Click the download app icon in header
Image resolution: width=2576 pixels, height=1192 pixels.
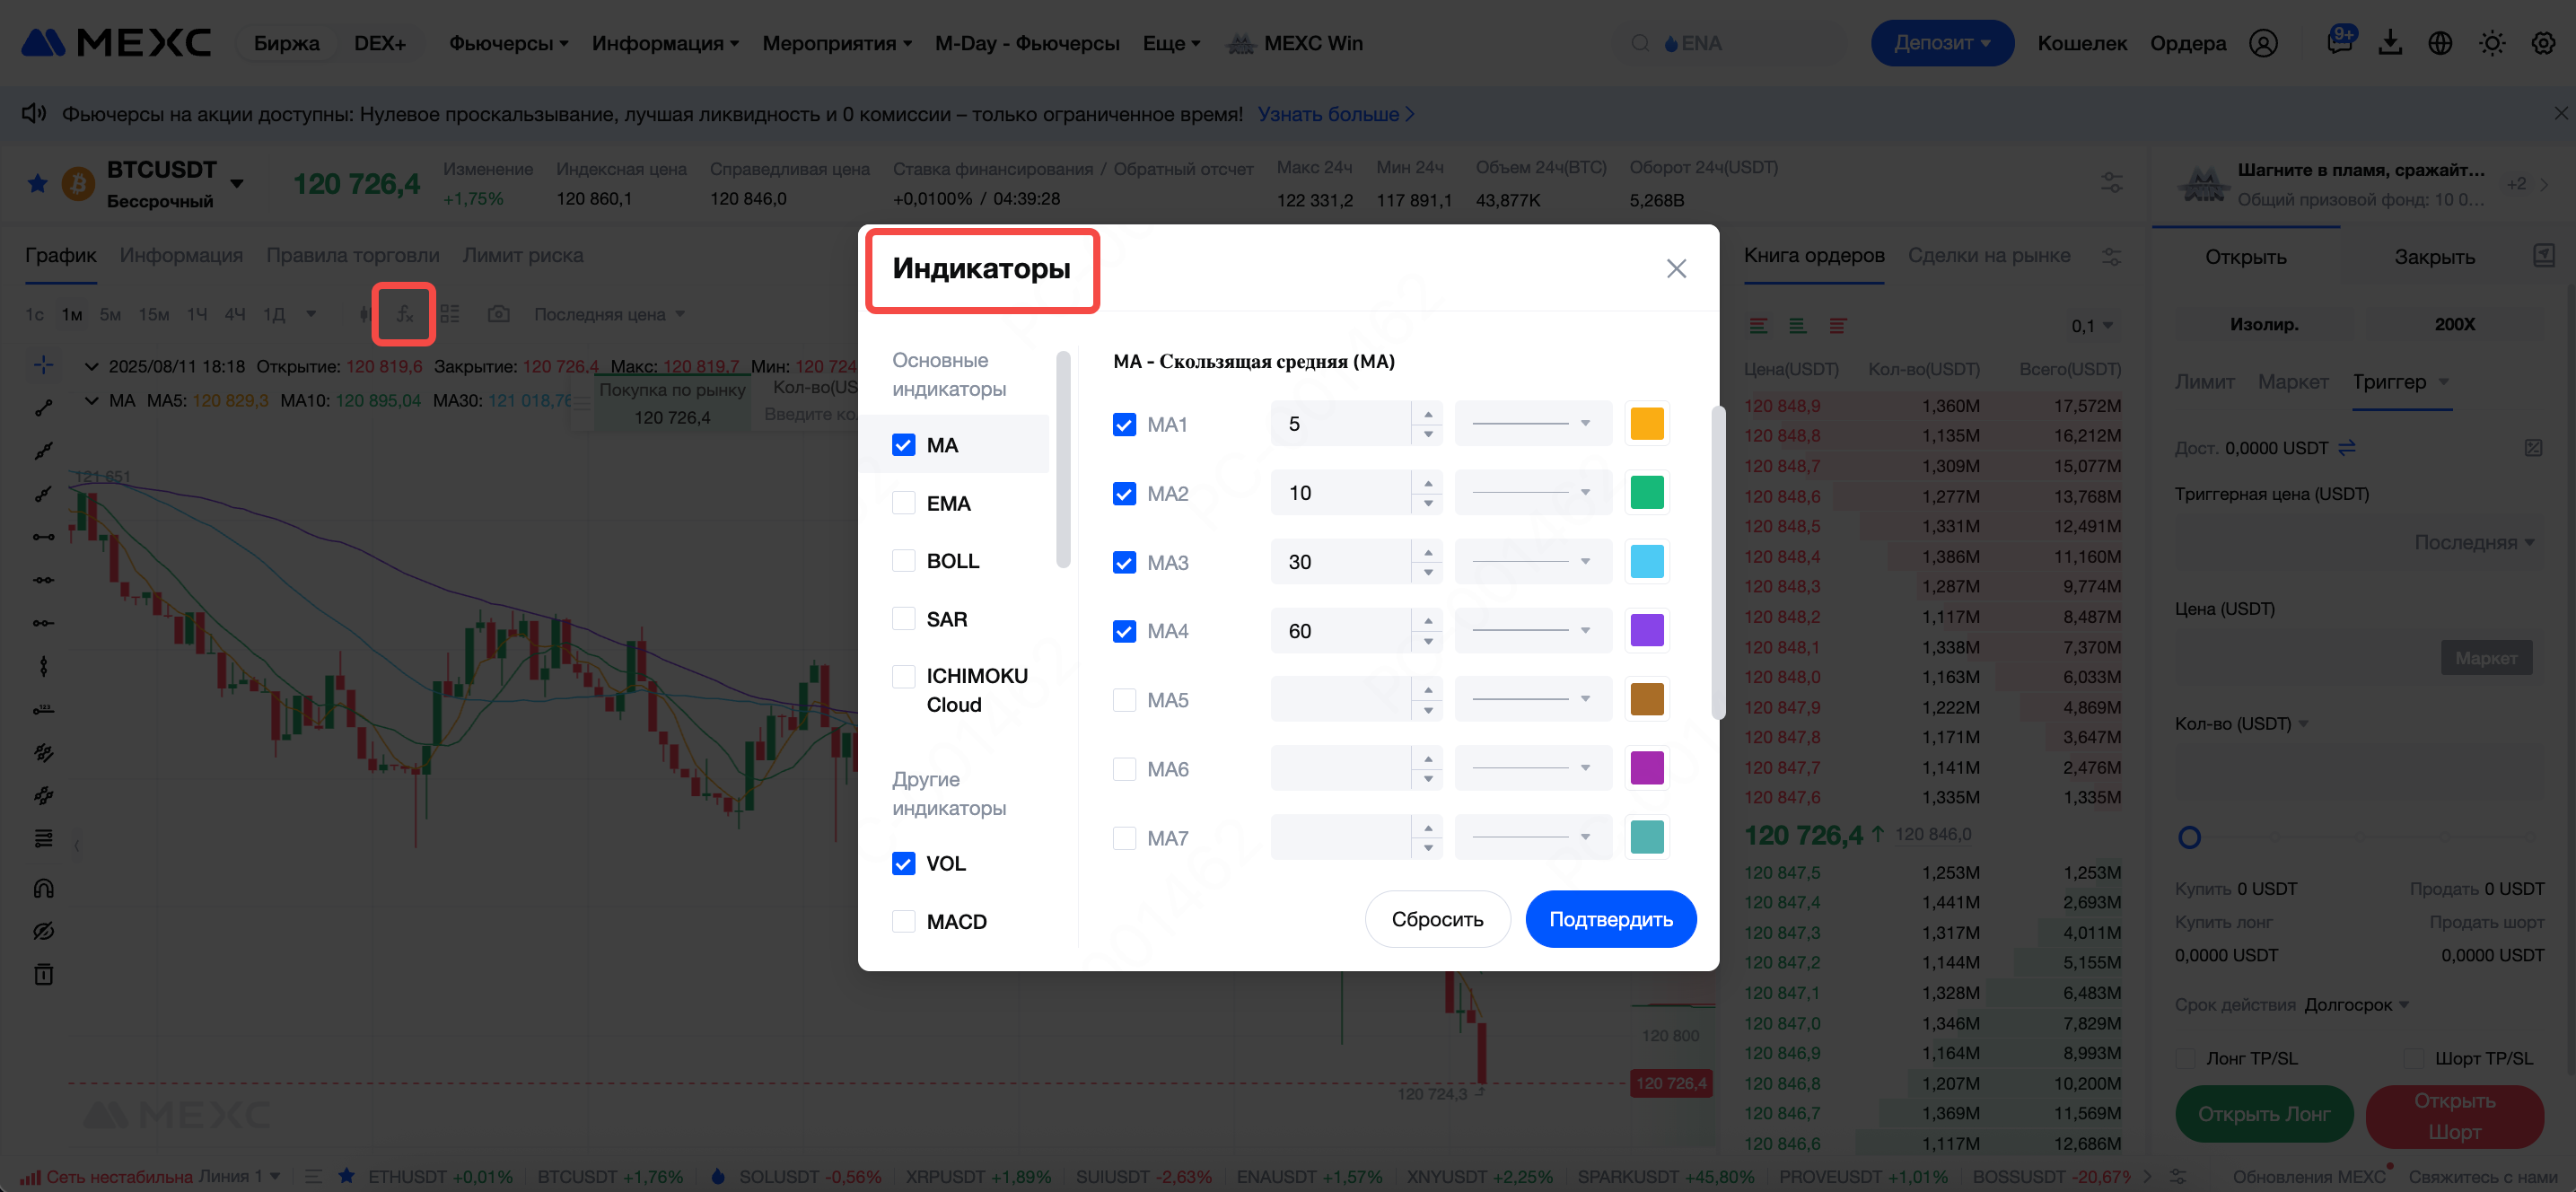coord(2389,43)
